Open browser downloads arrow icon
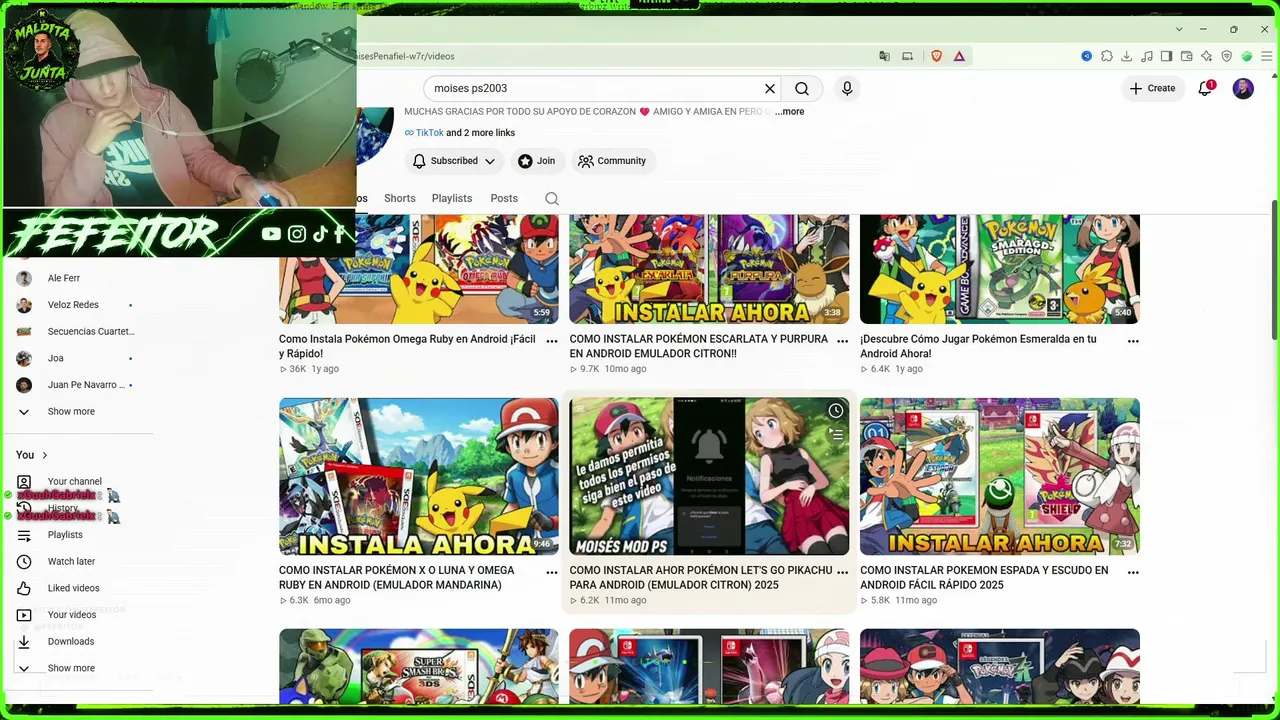The width and height of the screenshot is (1280, 720). click(1127, 56)
